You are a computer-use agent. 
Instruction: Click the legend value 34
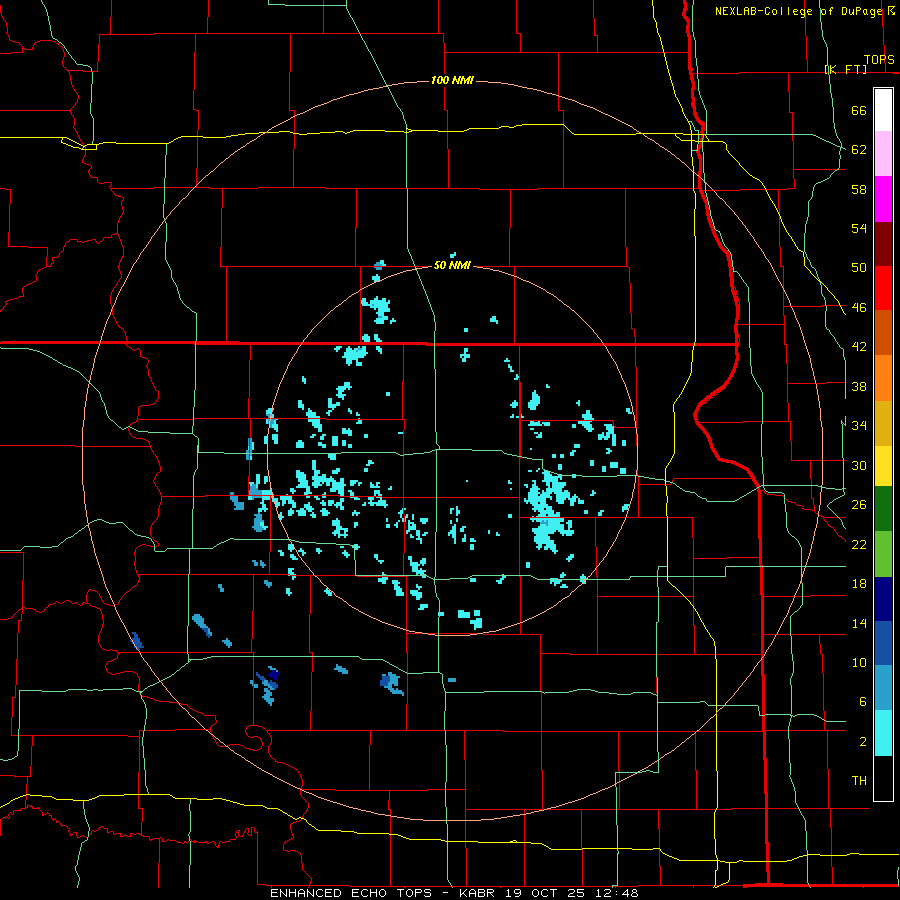(x=859, y=425)
